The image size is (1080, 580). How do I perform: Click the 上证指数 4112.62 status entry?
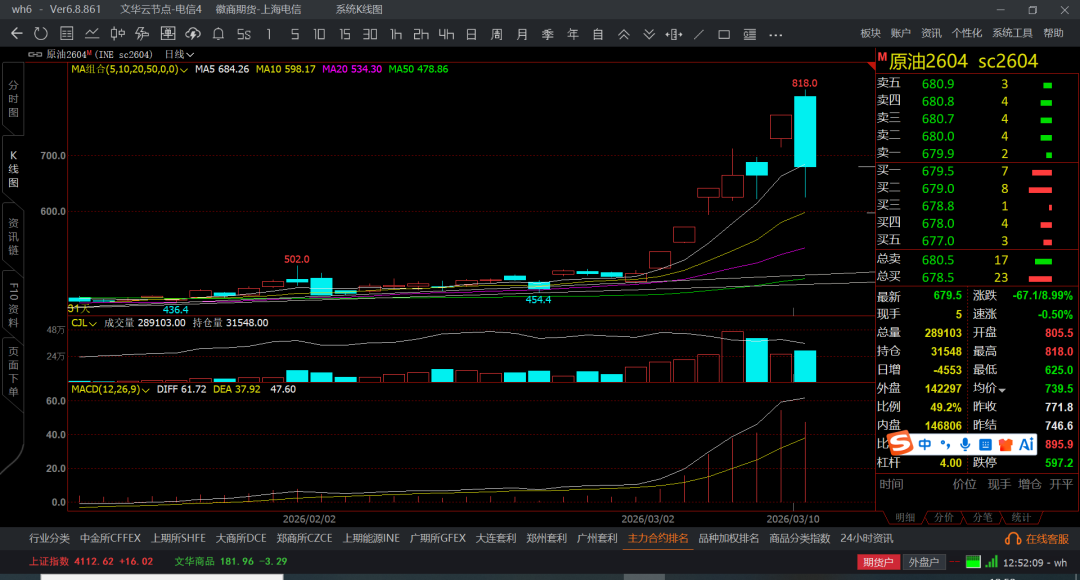point(91,562)
